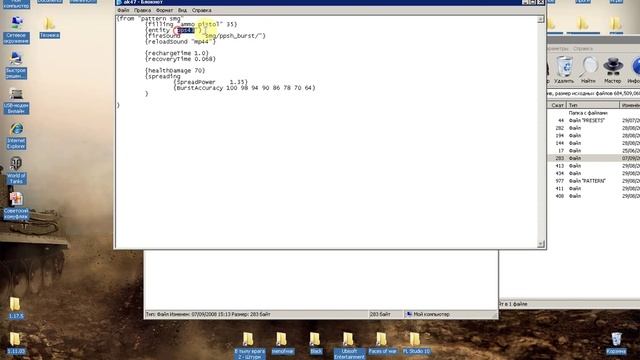Open the 1.17.5 folder on desktop
Screen dimensions: 640x360
[x=16, y=308]
